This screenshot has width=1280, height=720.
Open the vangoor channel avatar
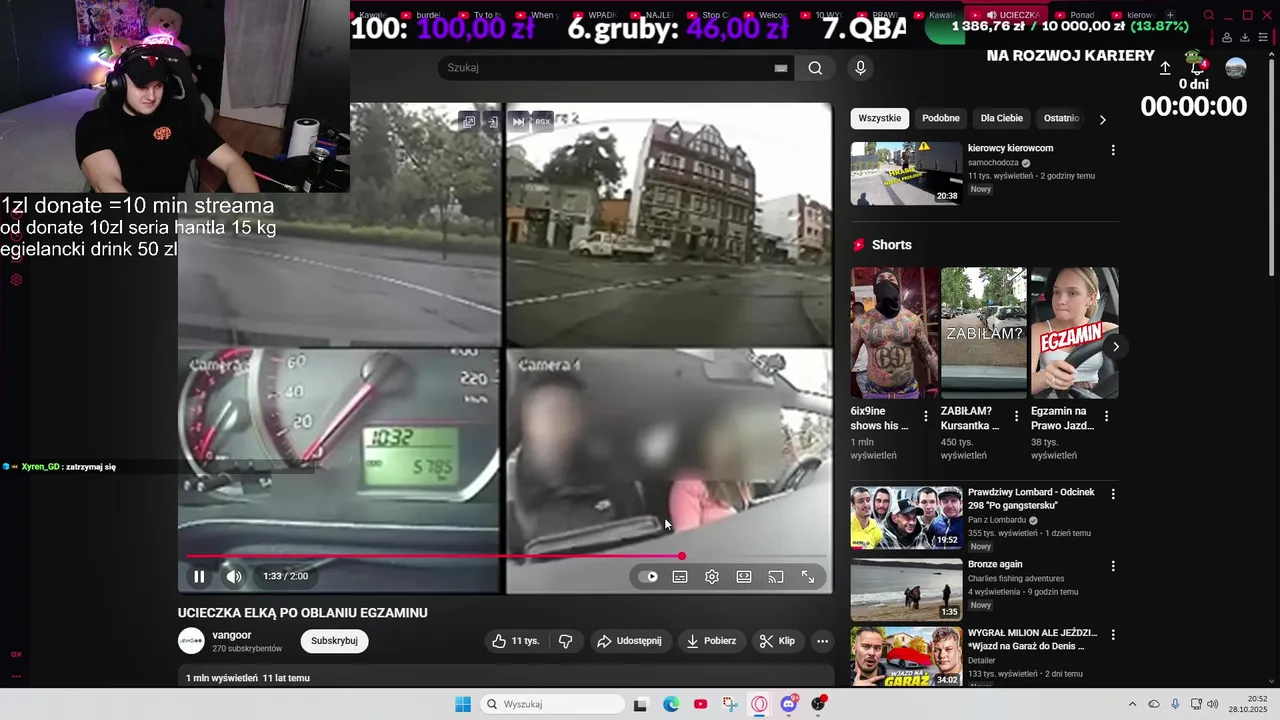[191, 641]
